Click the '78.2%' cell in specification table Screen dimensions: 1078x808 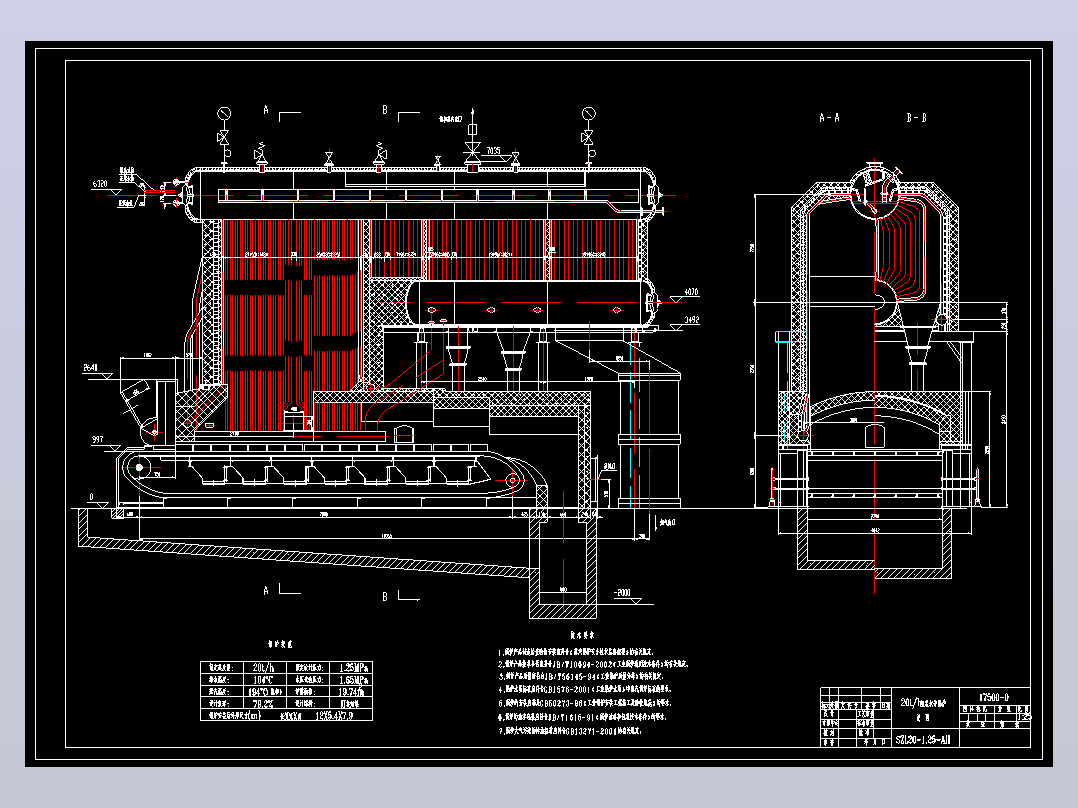coord(263,704)
